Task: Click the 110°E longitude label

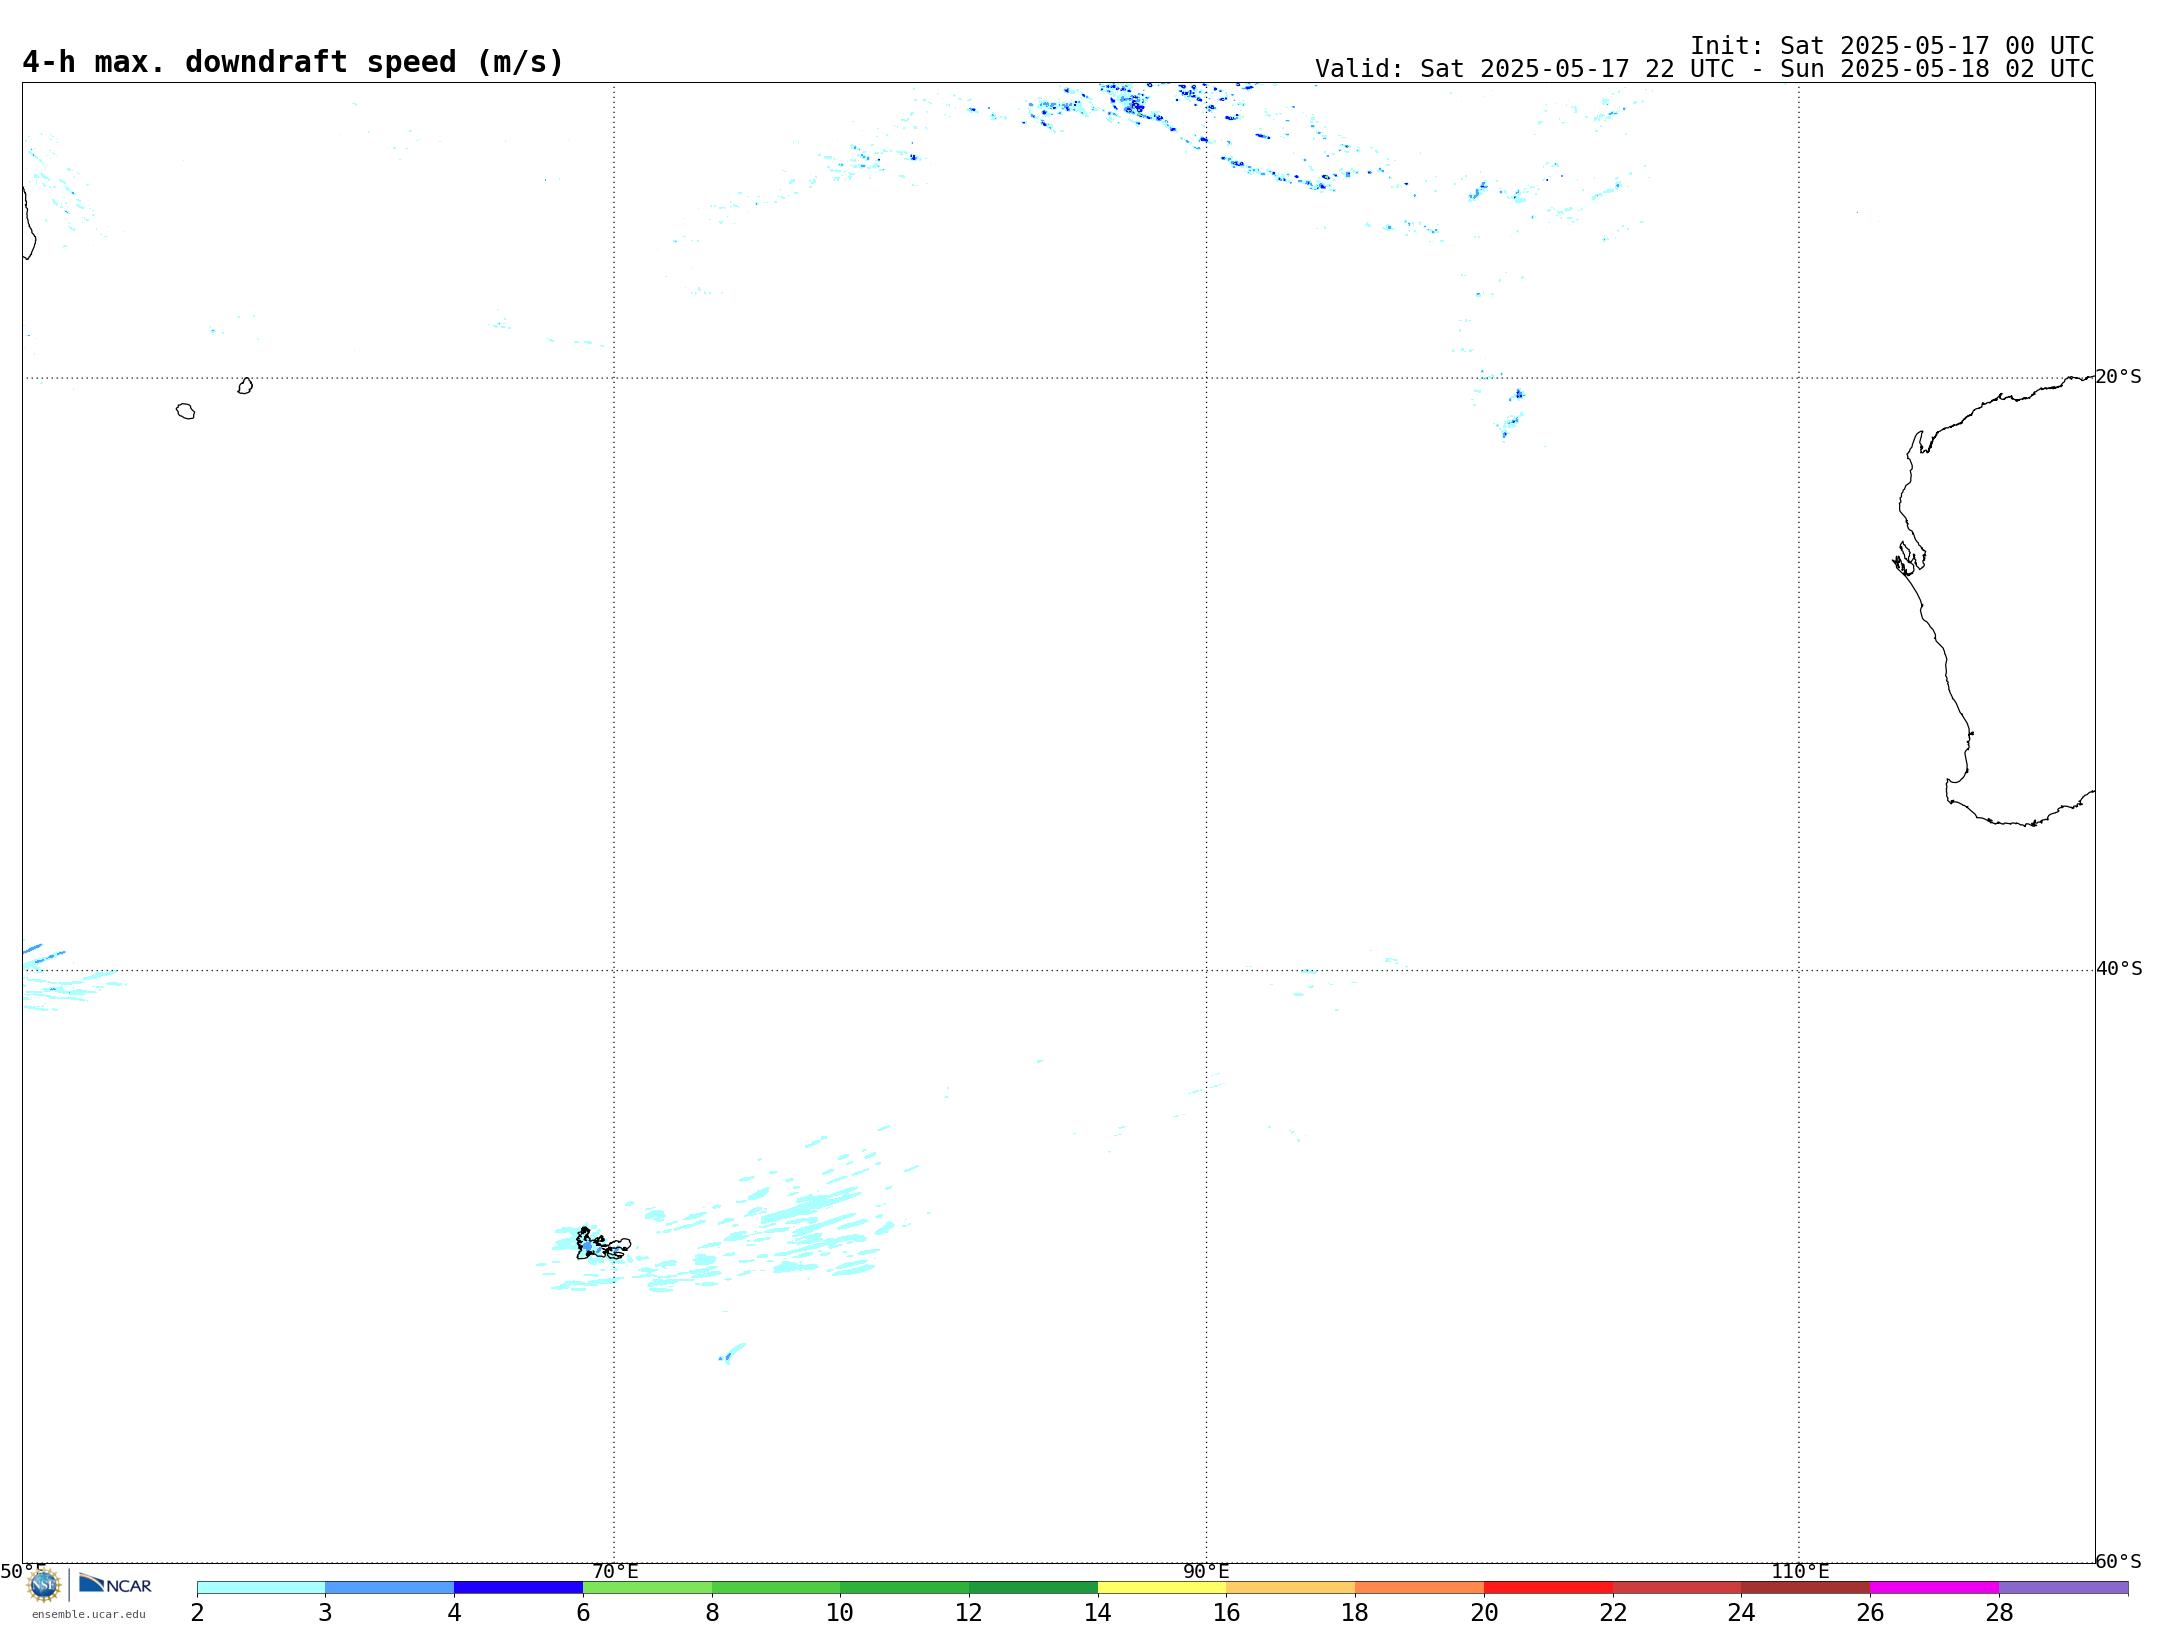Action: 1799,1571
